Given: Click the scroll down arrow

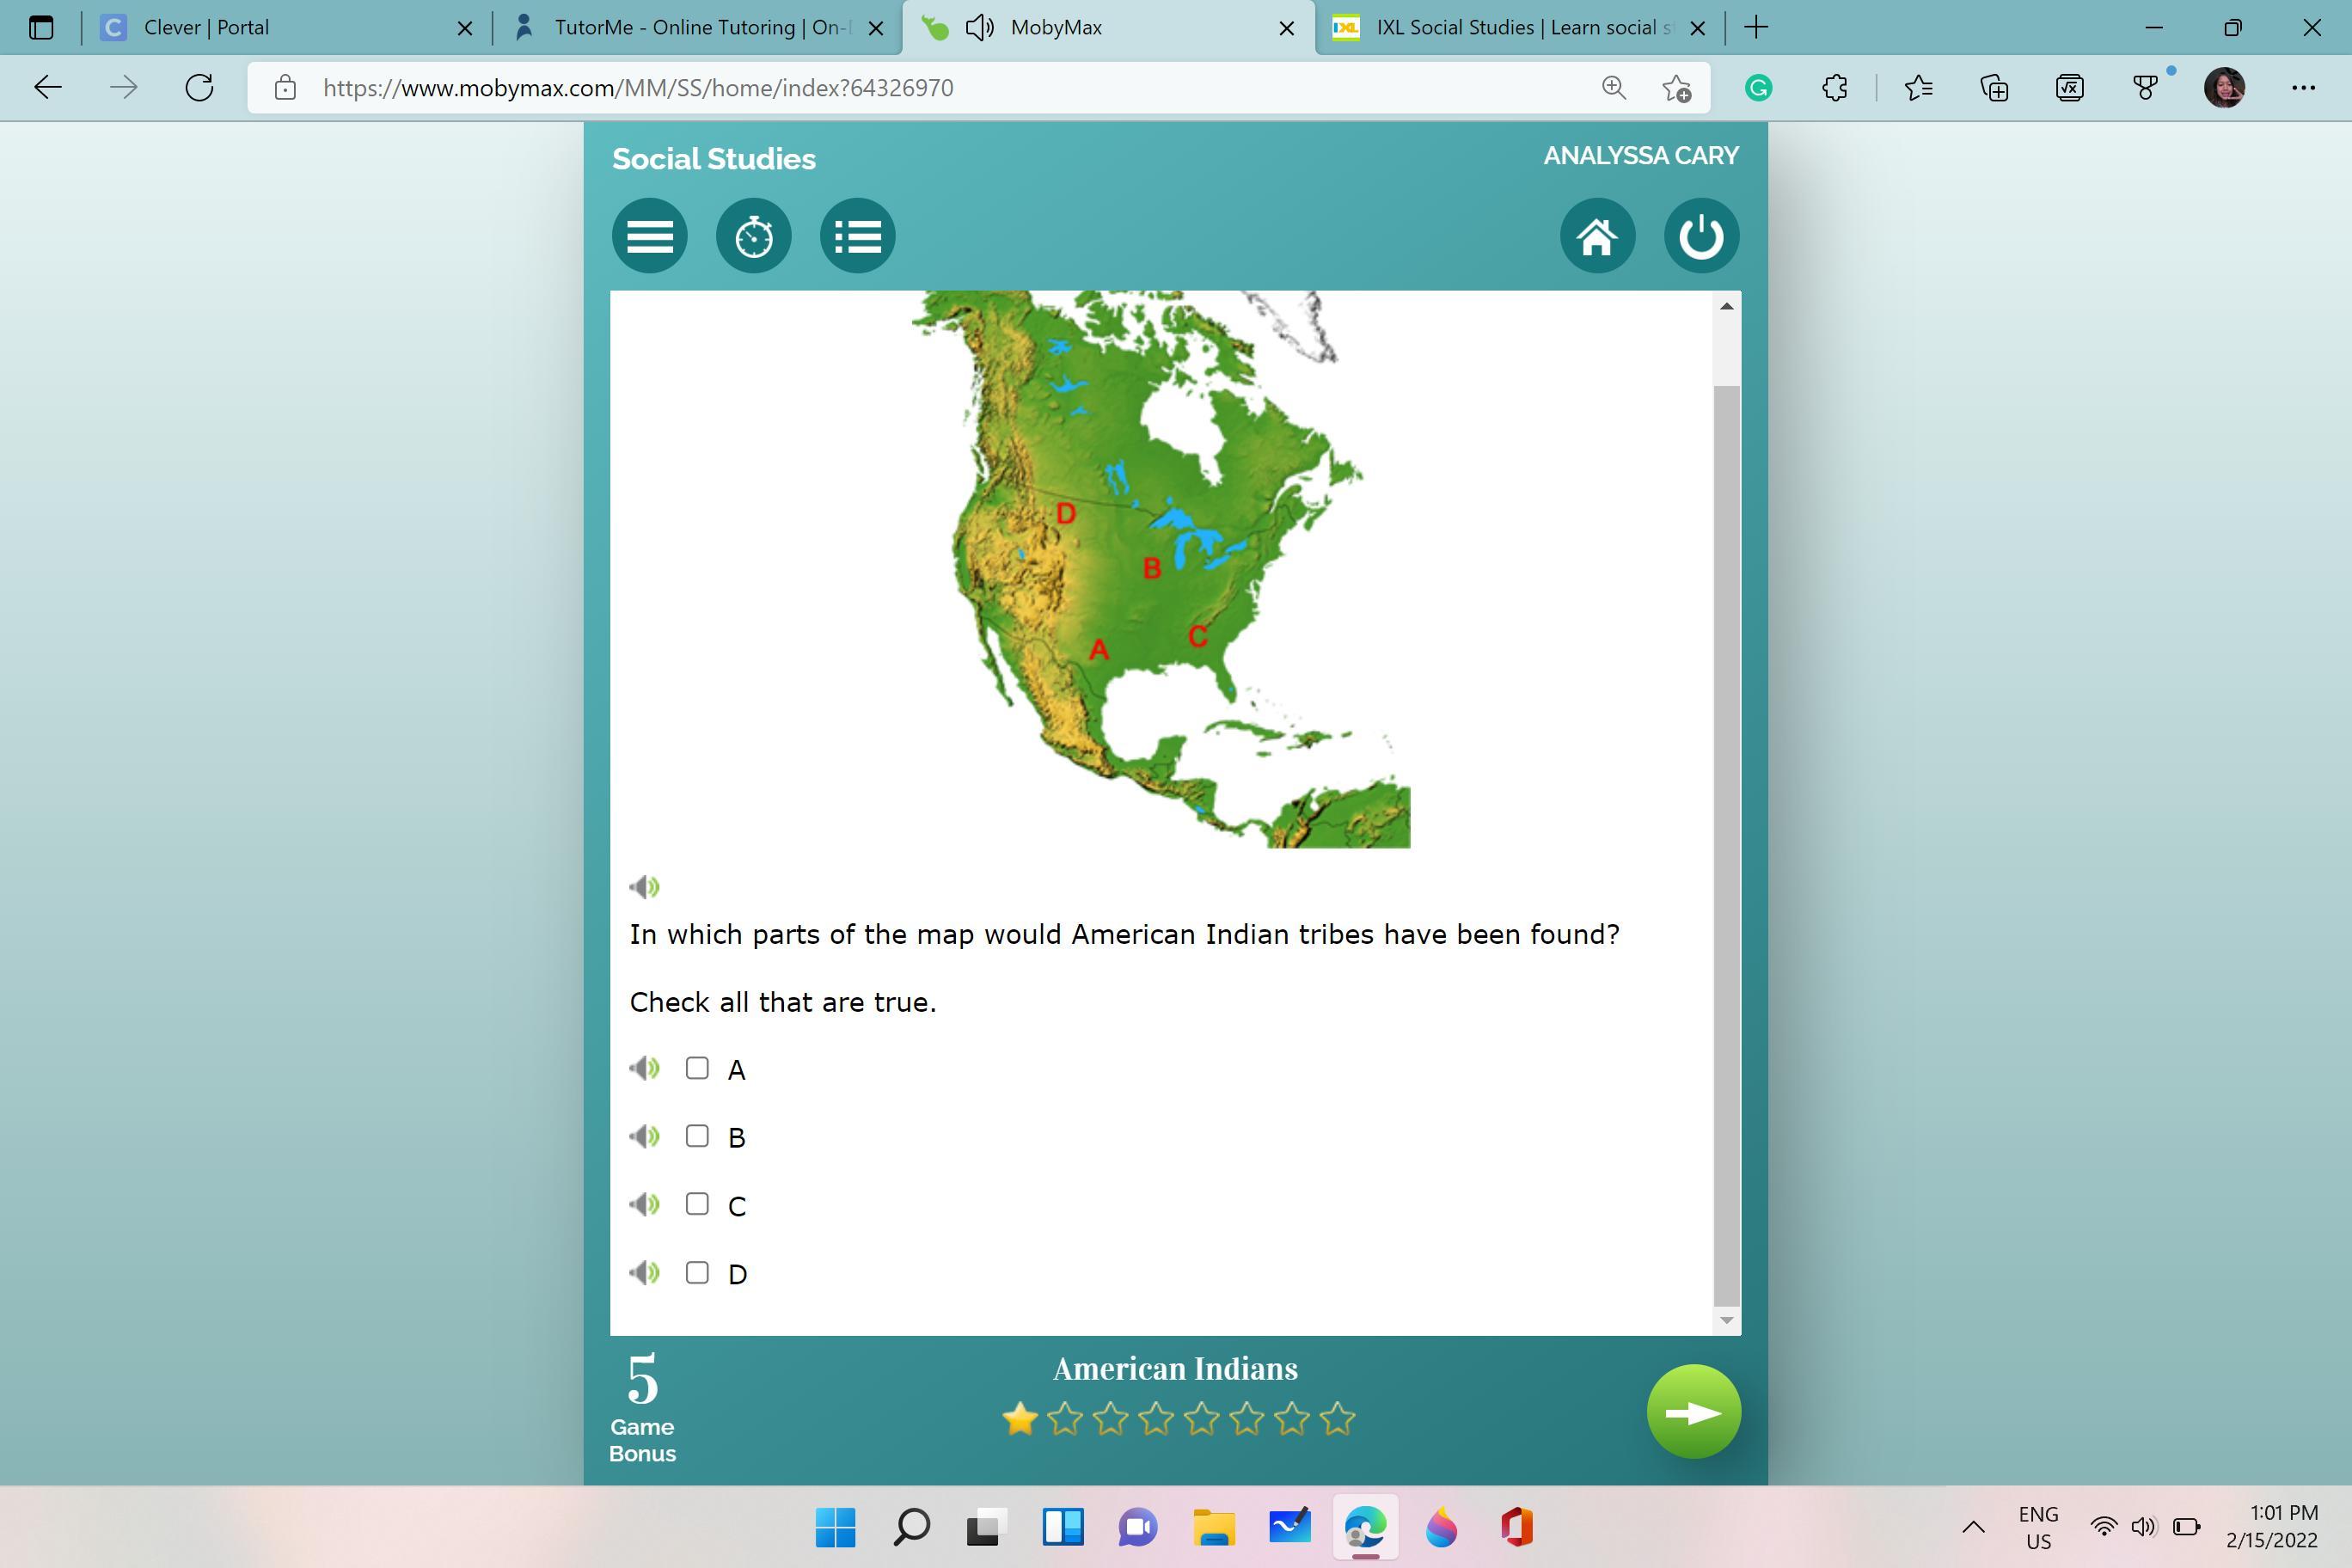Looking at the screenshot, I should click(1726, 1320).
